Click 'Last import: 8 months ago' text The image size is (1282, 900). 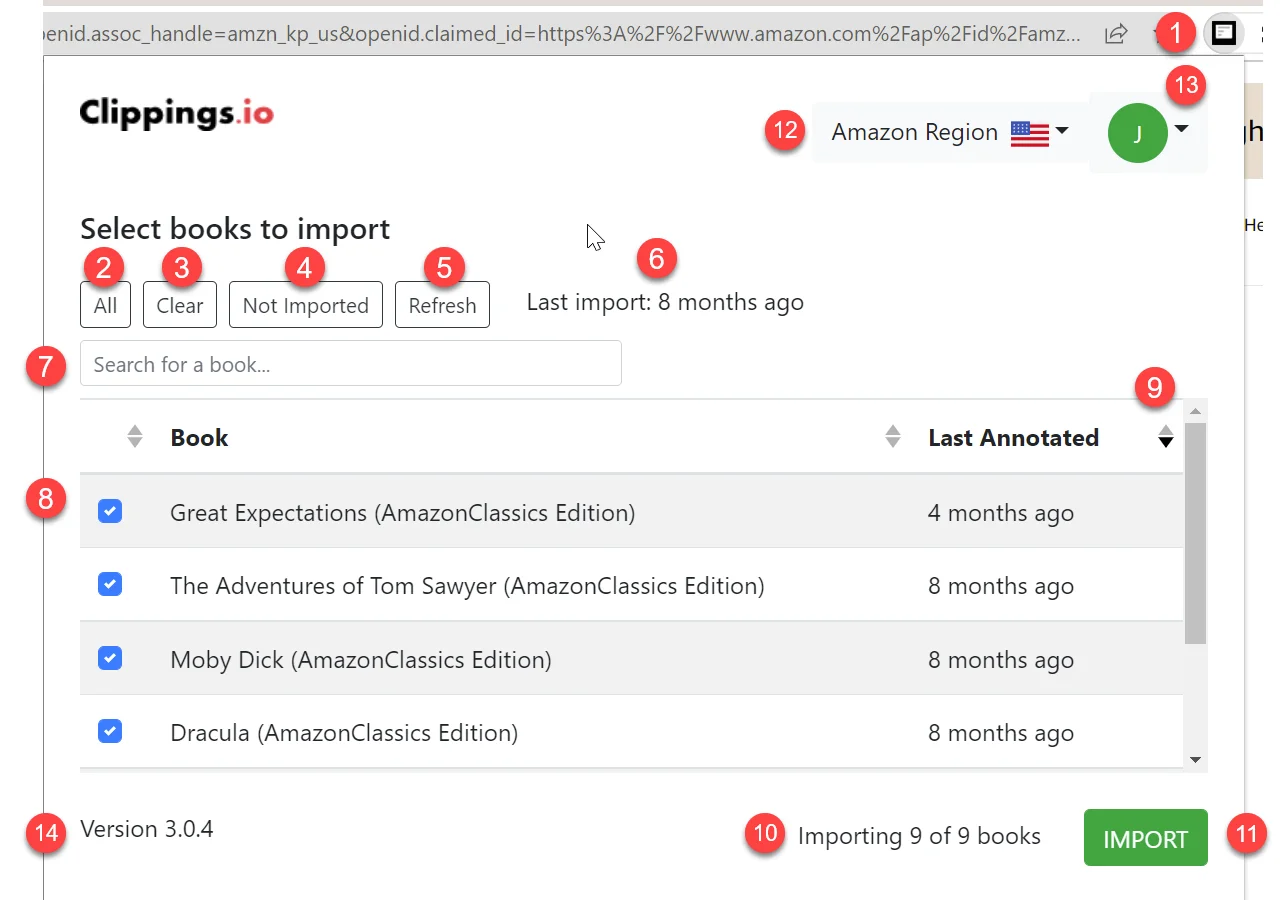[x=665, y=302]
